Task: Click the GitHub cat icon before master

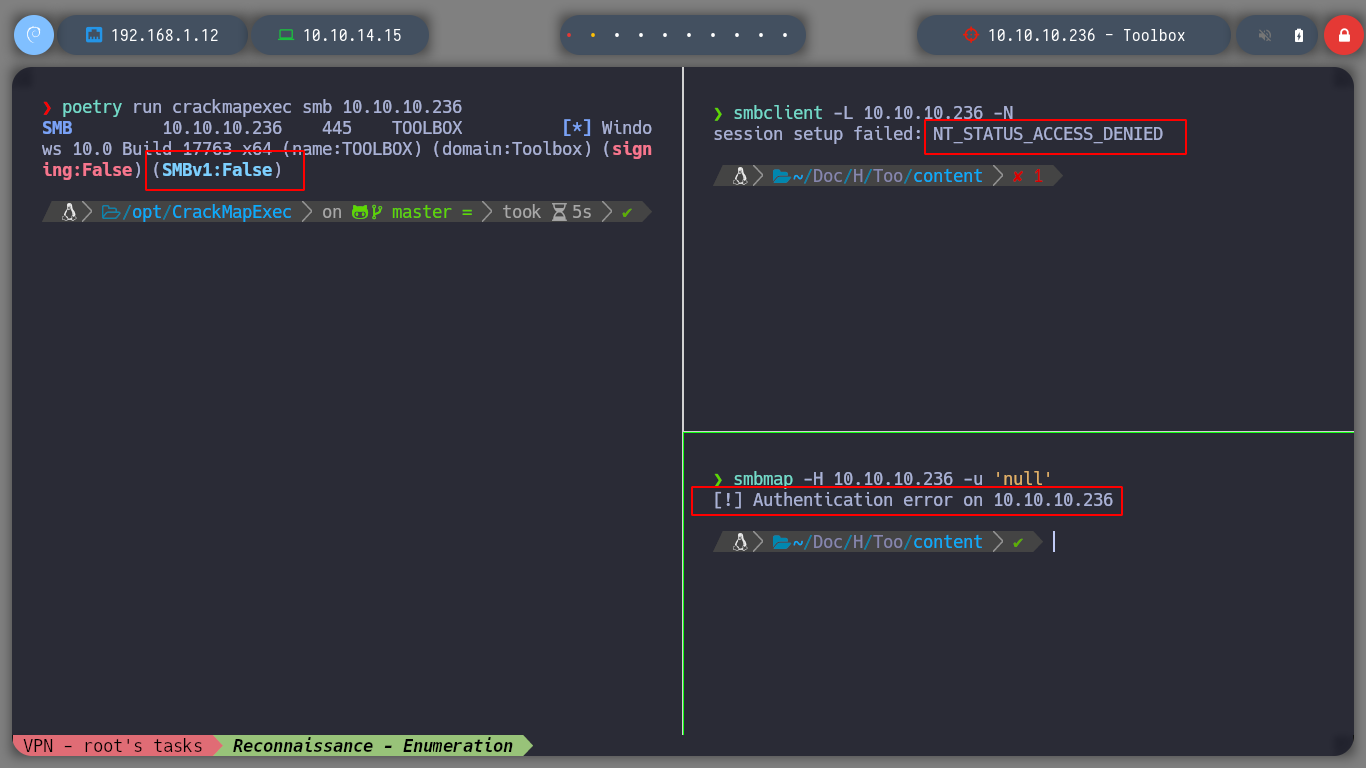Action: 361,212
